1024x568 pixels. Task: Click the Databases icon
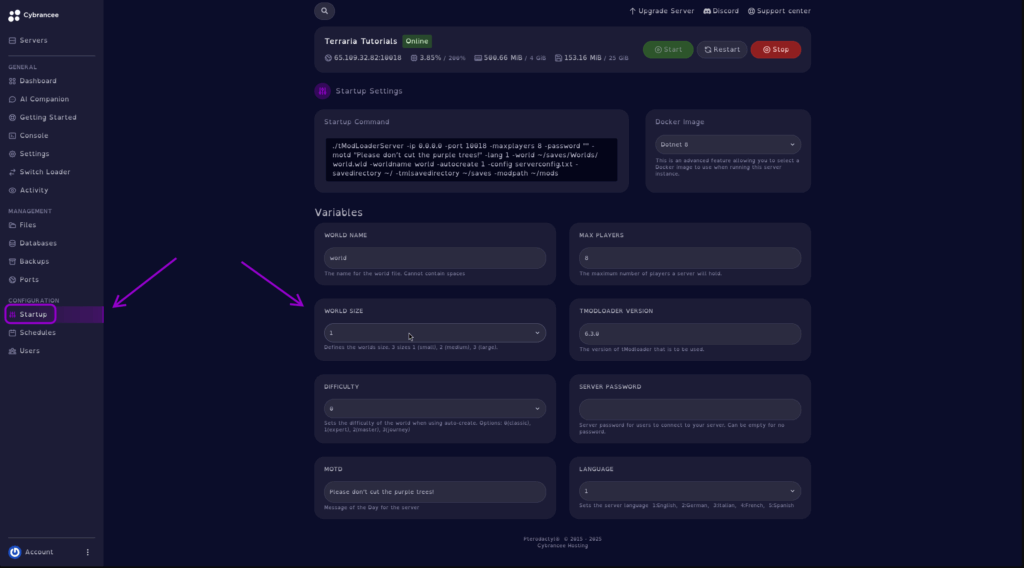12,244
